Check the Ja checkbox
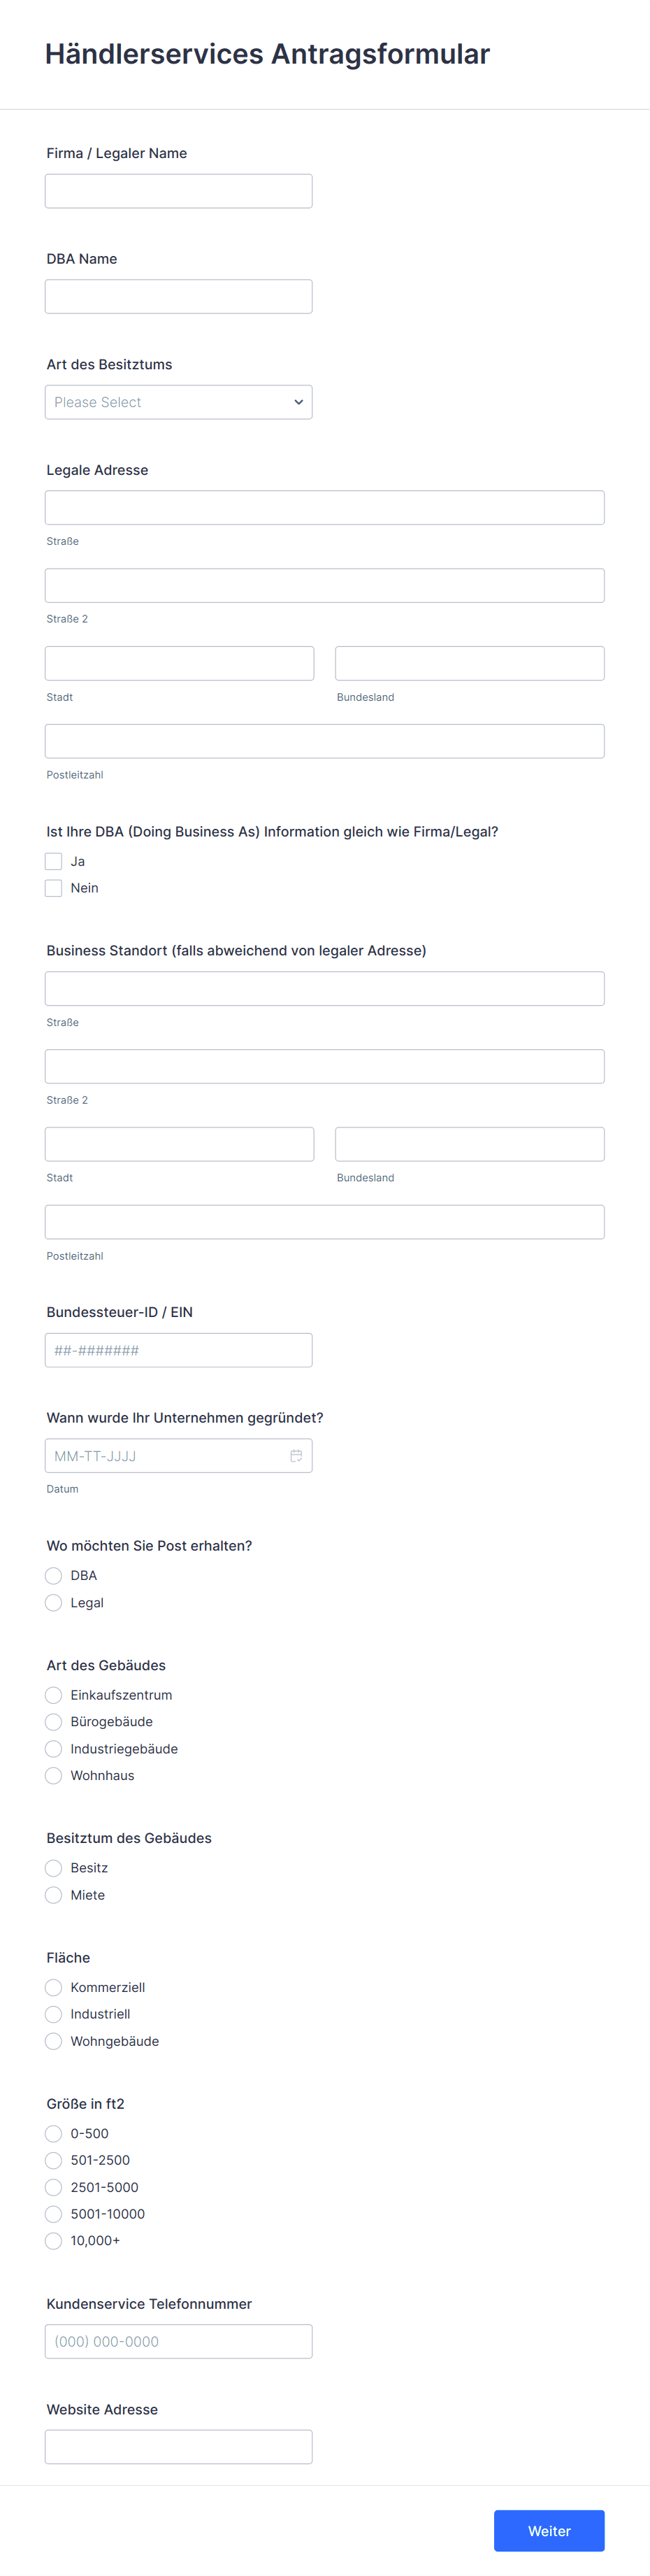Image resolution: width=650 pixels, height=2576 pixels. (x=54, y=861)
